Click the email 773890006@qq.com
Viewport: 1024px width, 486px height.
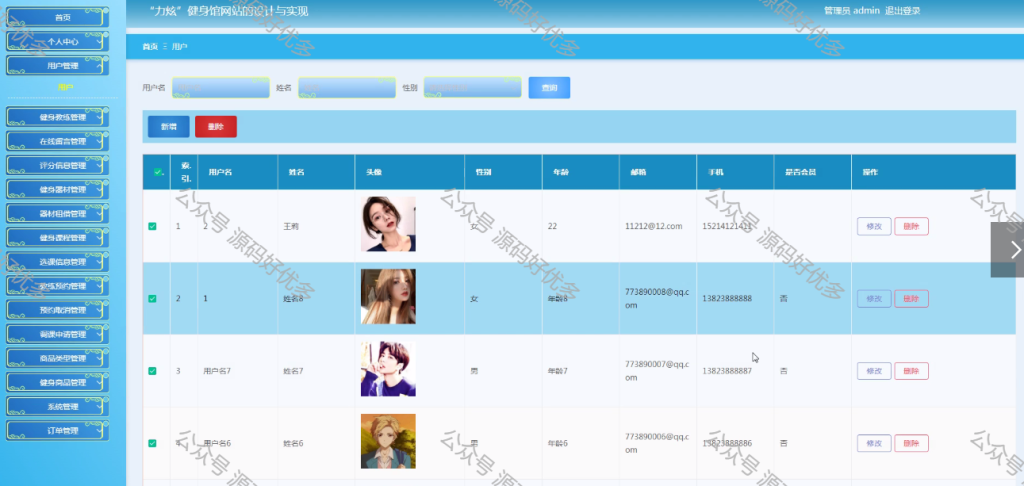tap(657, 443)
